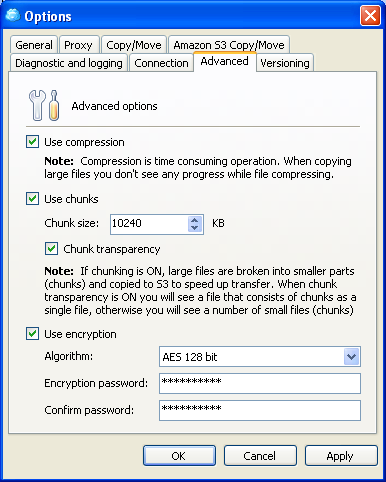Switch to the Amazon S3 Copy/Move tab
Screen dimensions: 386x482
click(229, 45)
